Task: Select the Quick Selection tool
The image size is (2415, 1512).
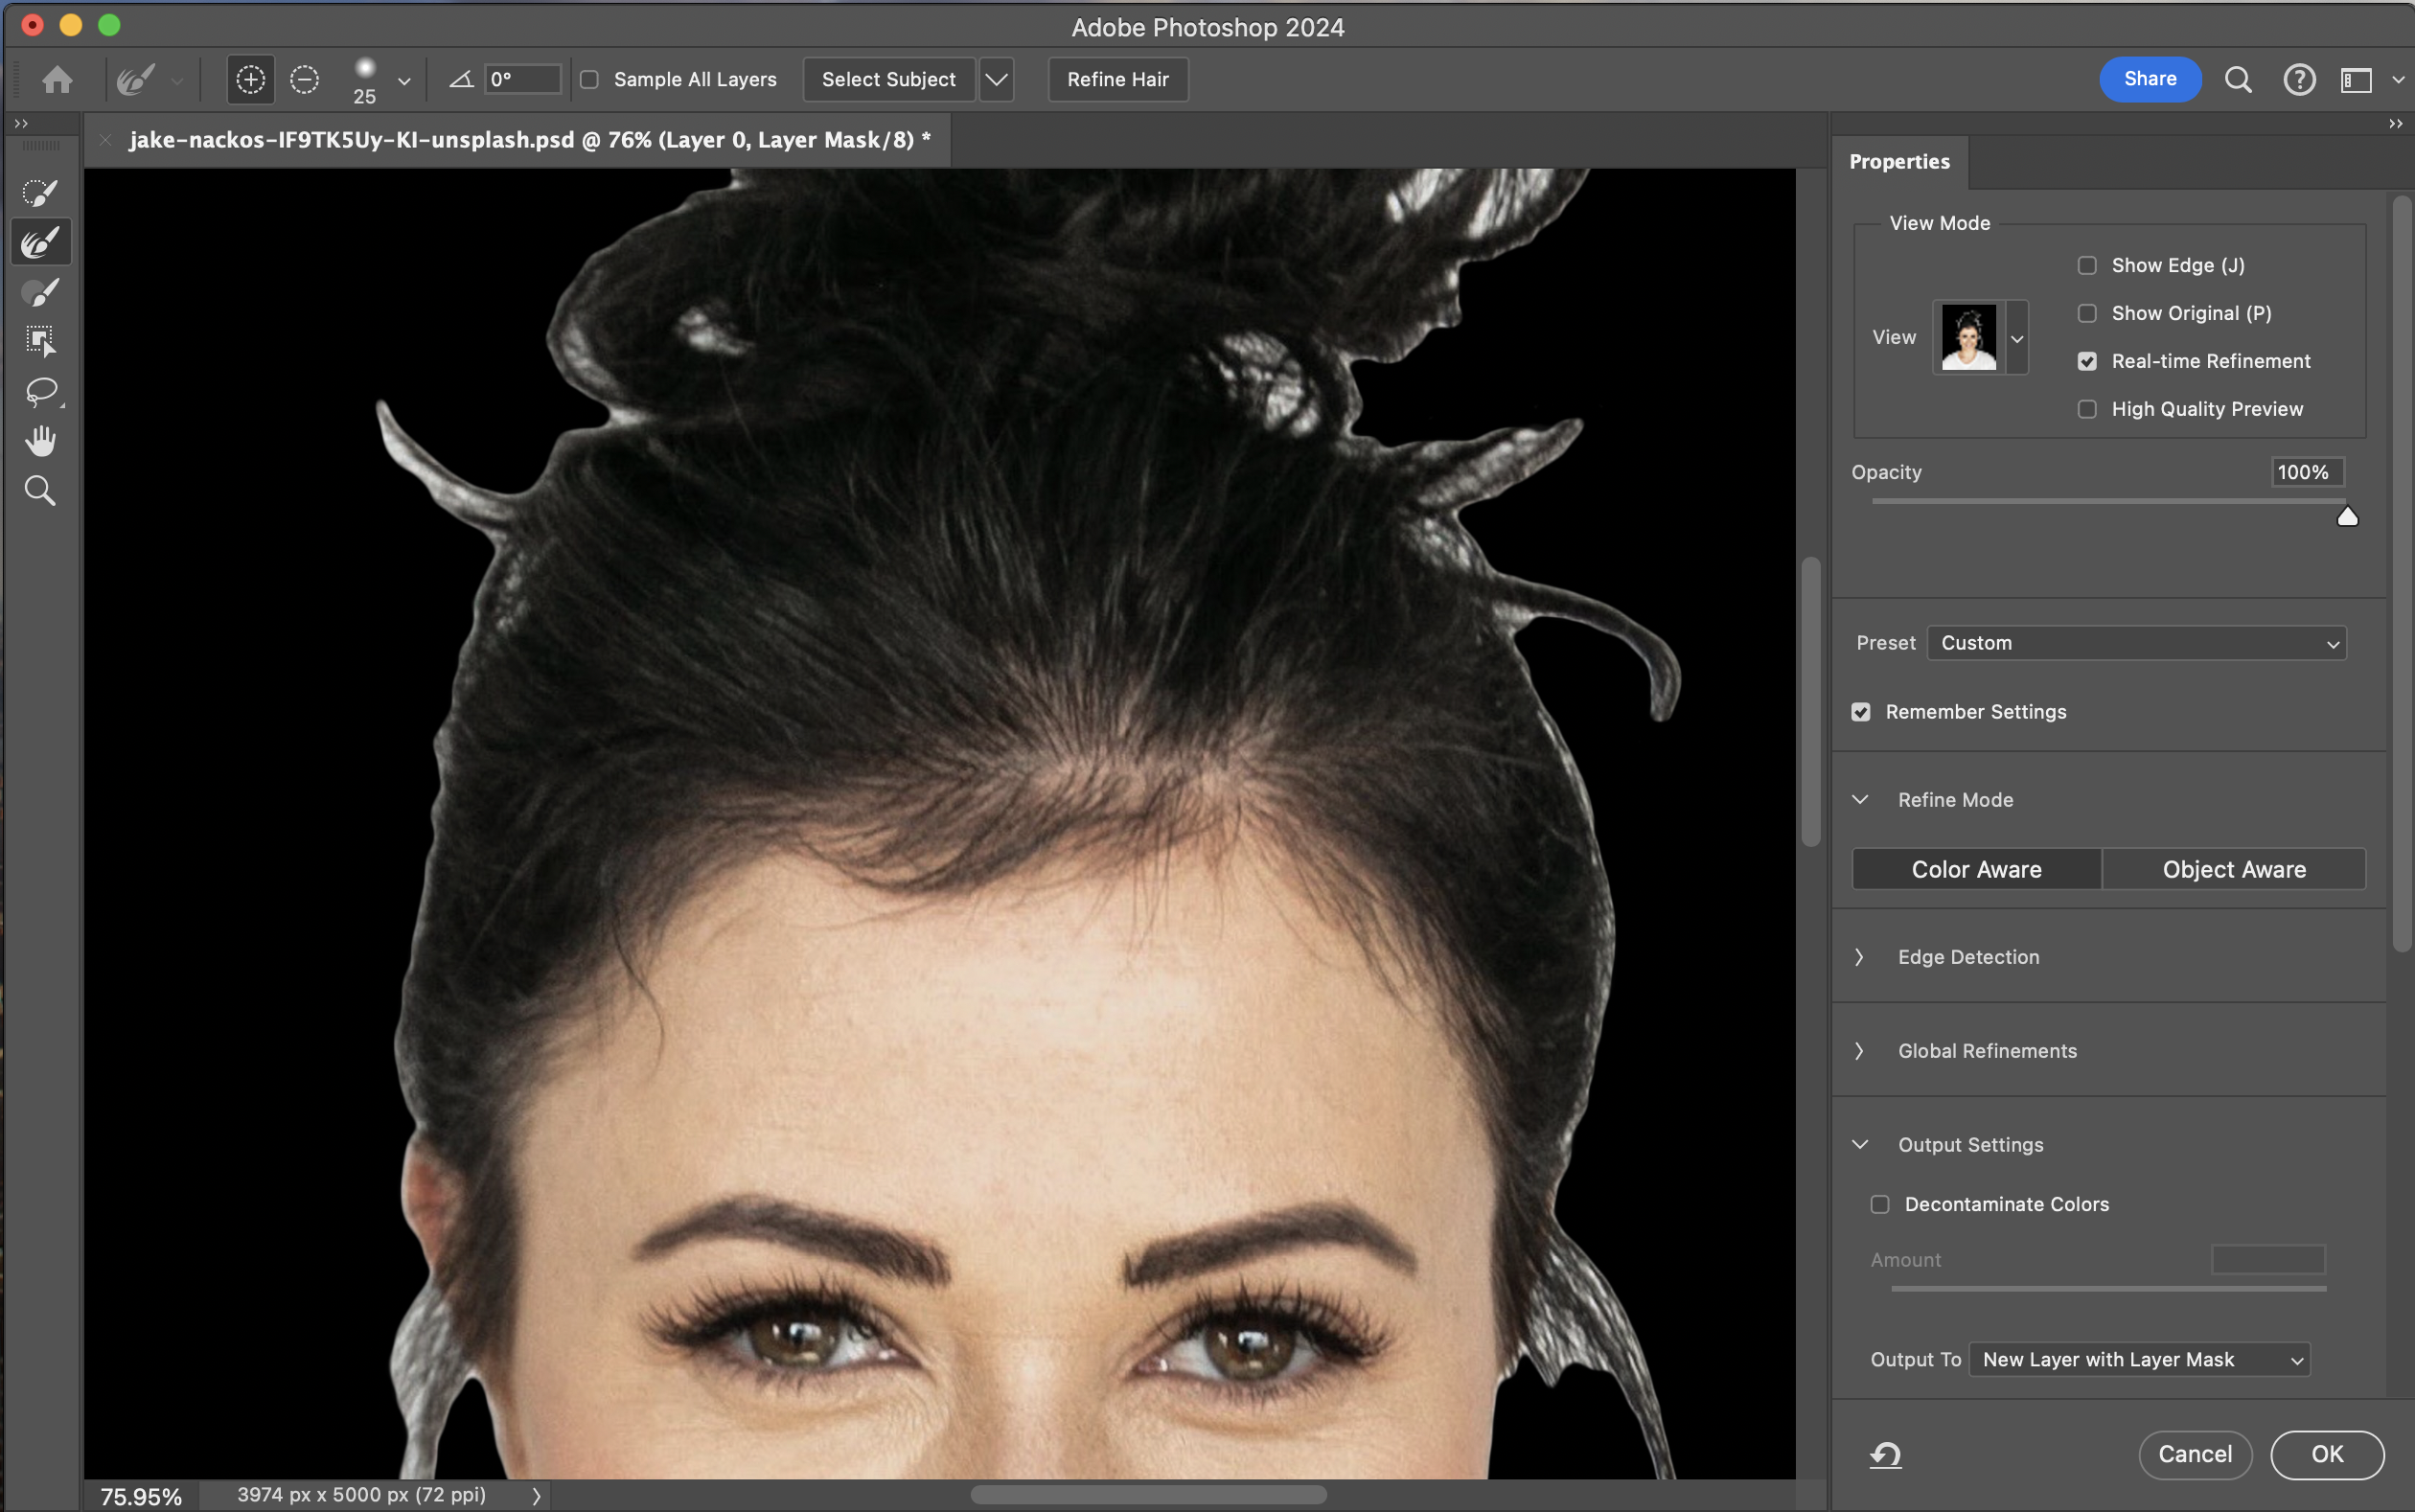Action: tap(40, 192)
